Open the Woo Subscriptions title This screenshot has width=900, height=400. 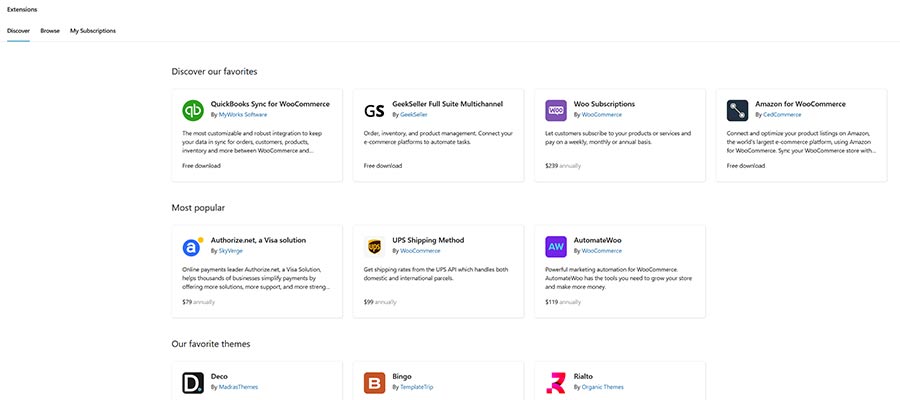pos(604,104)
